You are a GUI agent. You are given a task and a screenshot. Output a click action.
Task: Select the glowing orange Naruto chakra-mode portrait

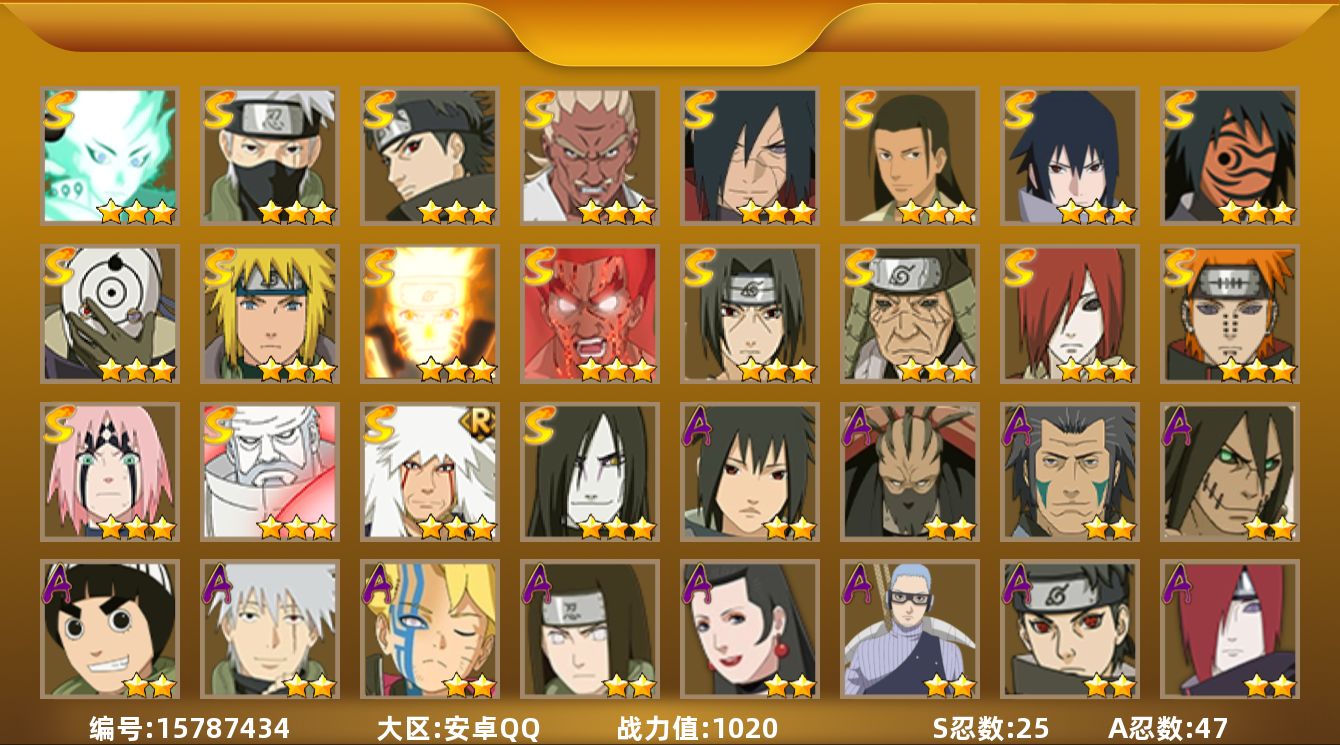click(x=430, y=314)
